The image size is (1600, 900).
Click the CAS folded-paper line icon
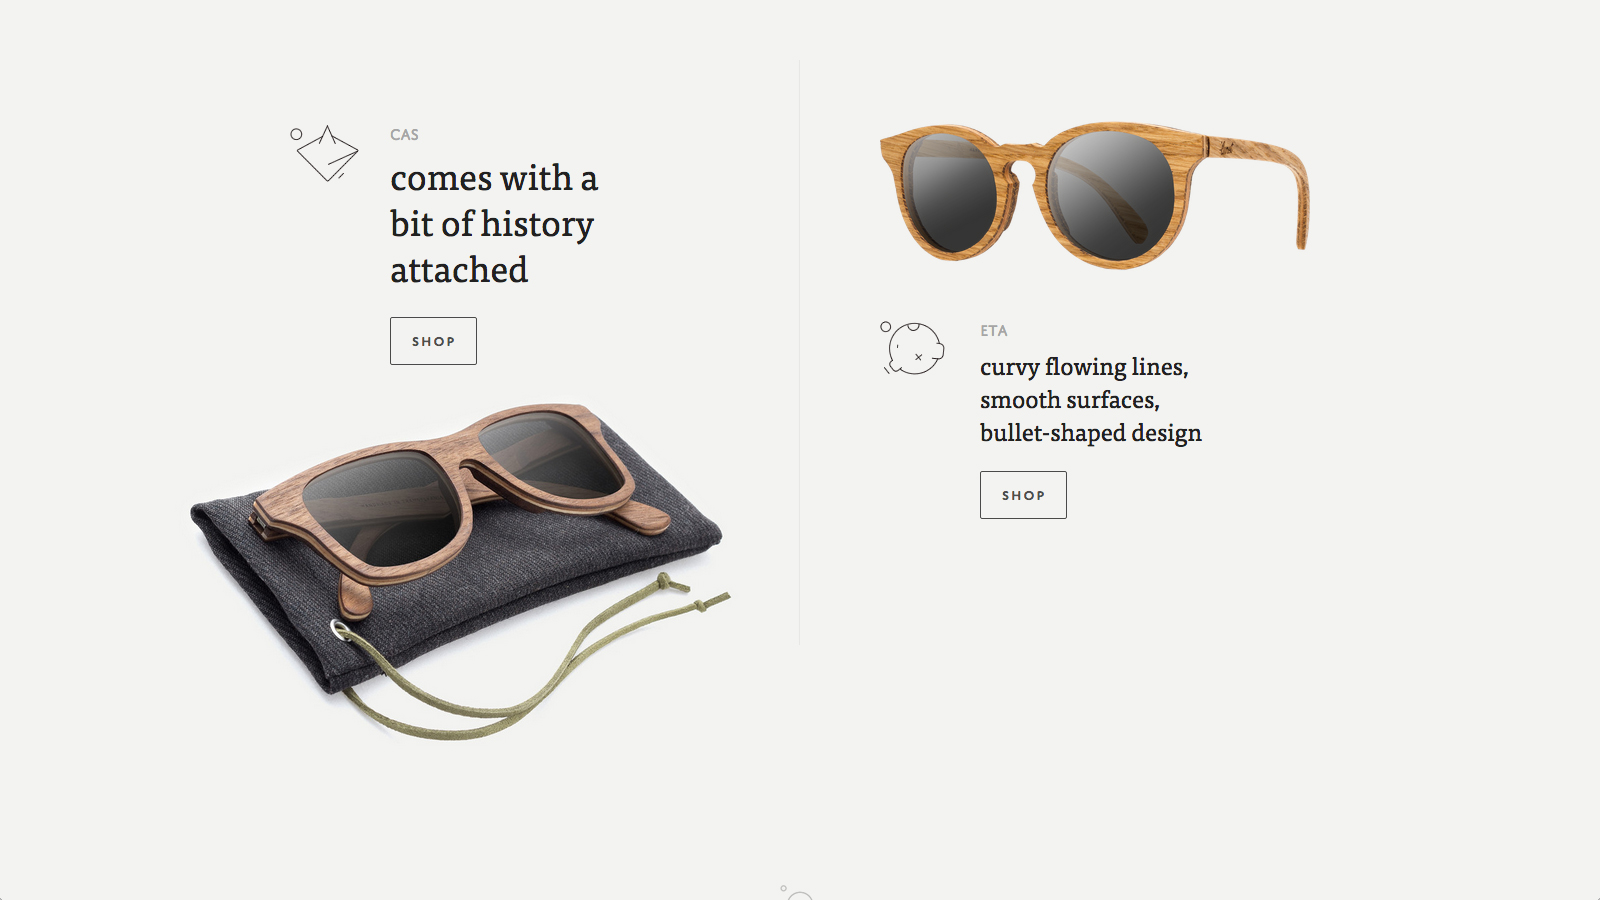pyautogui.click(x=328, y=154)
